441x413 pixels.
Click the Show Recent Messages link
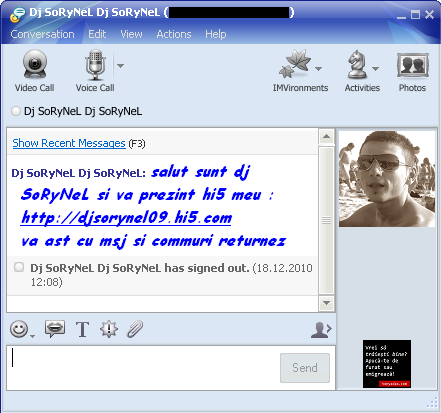point(69,143)
